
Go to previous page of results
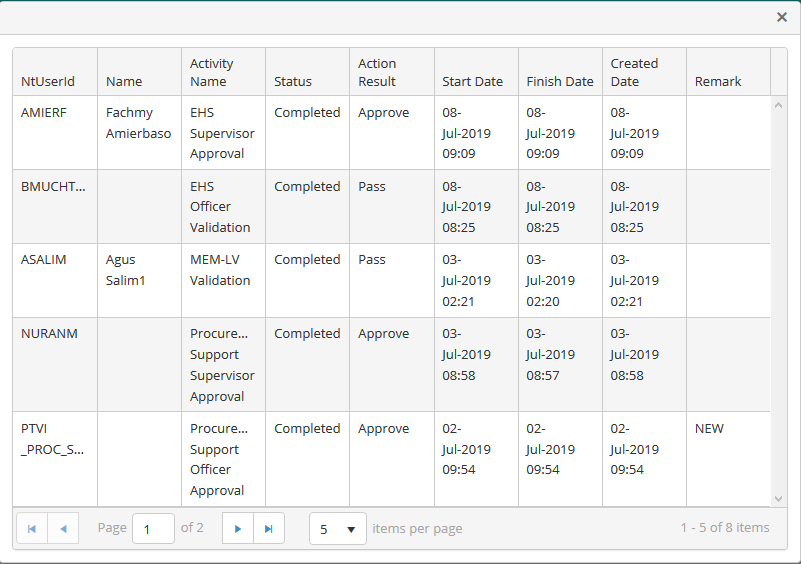tap(63, 528)
